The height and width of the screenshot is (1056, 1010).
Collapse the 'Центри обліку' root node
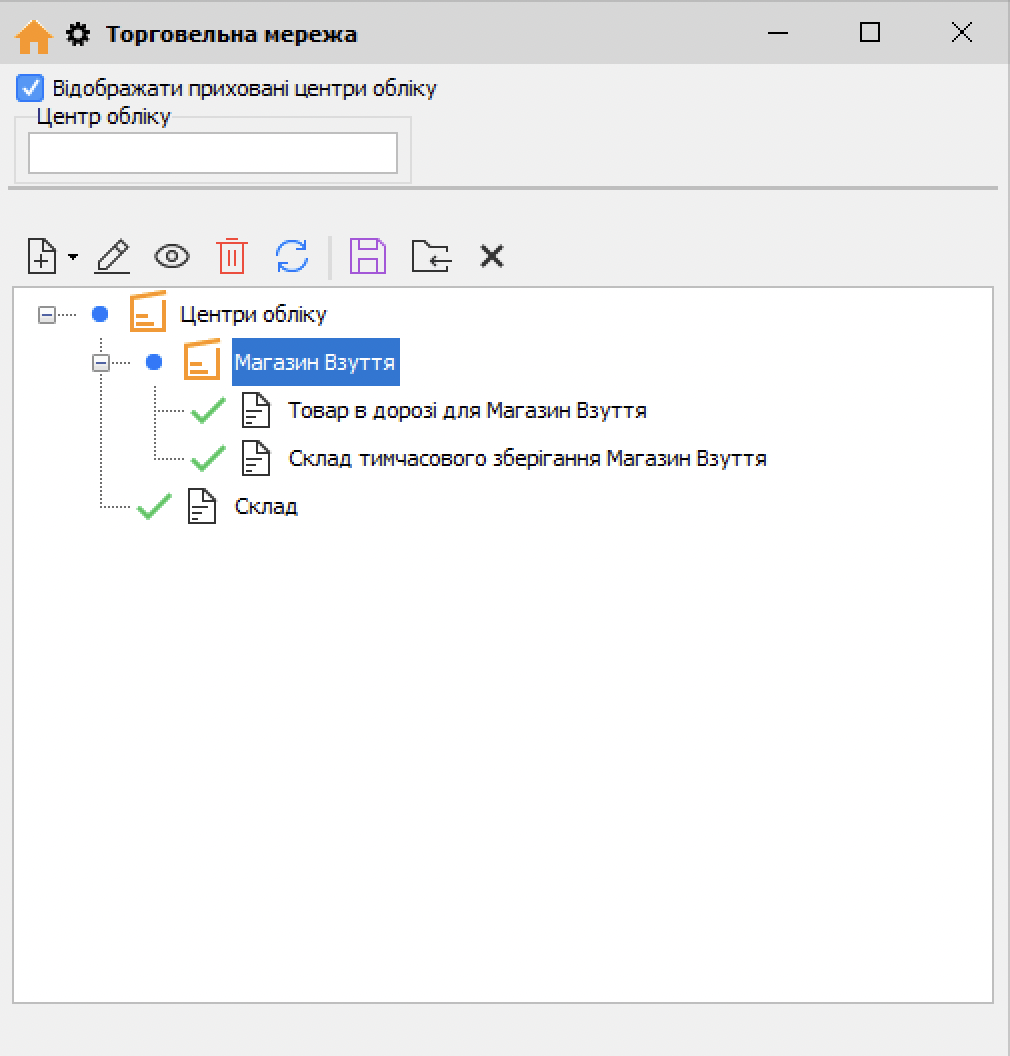tap(46, 315)
